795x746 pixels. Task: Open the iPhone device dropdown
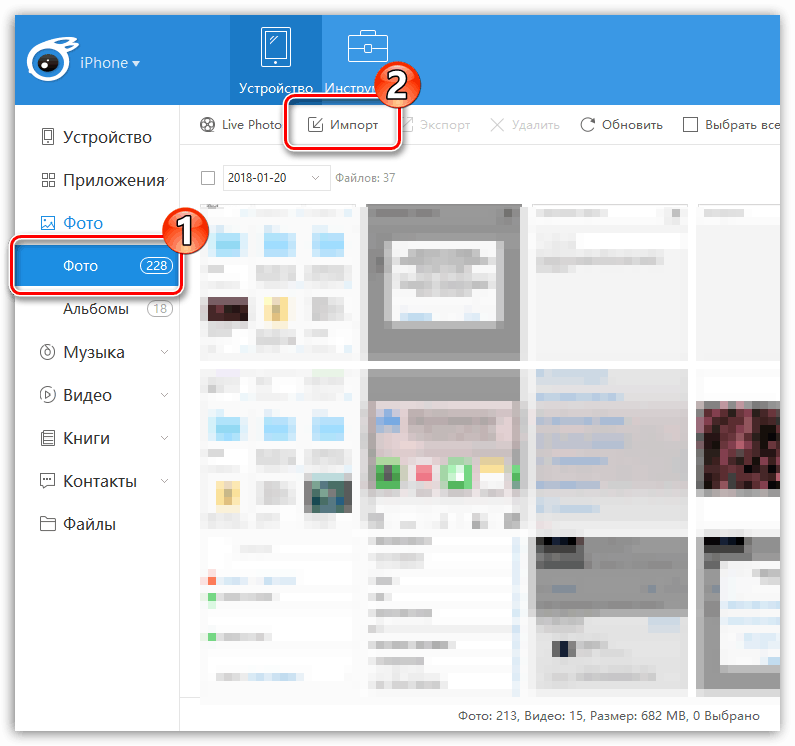pyautogui.click(x=110, y=63)
